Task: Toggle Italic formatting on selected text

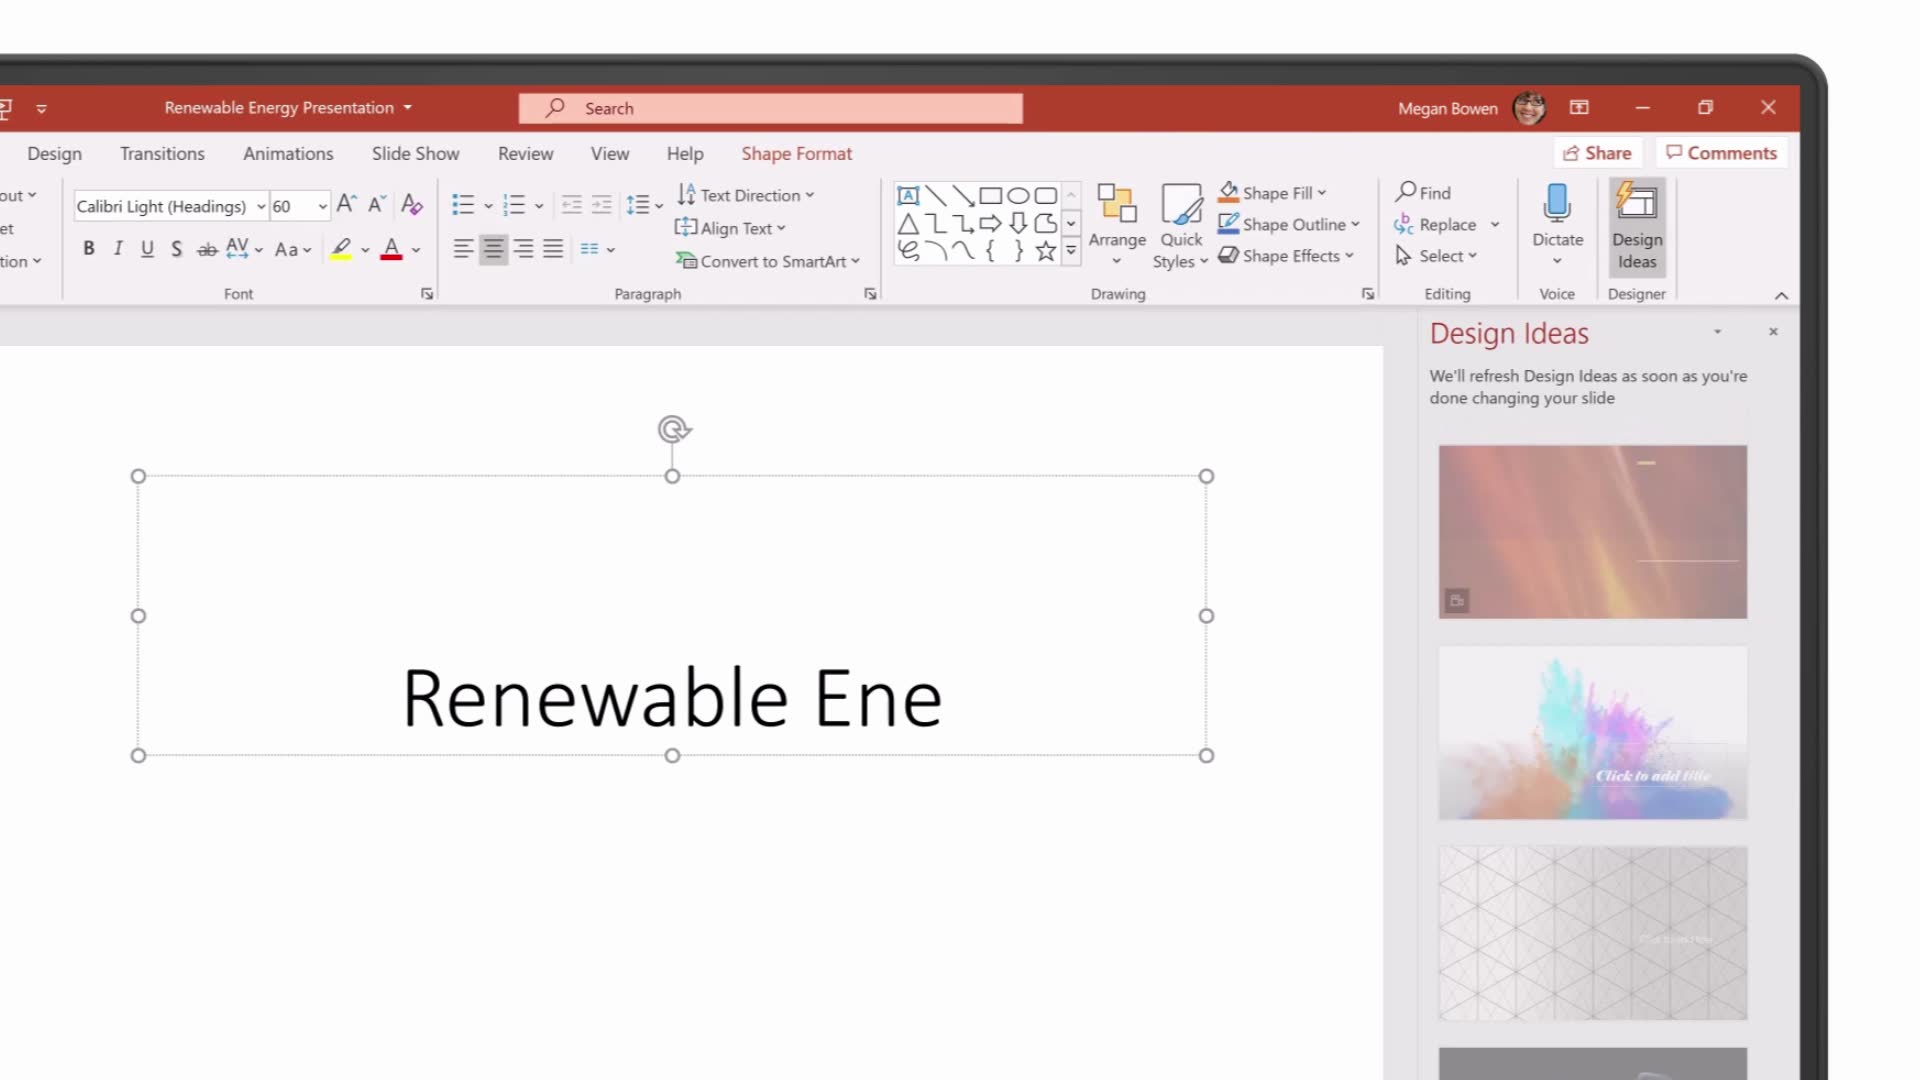Action: tap(117, 249)
